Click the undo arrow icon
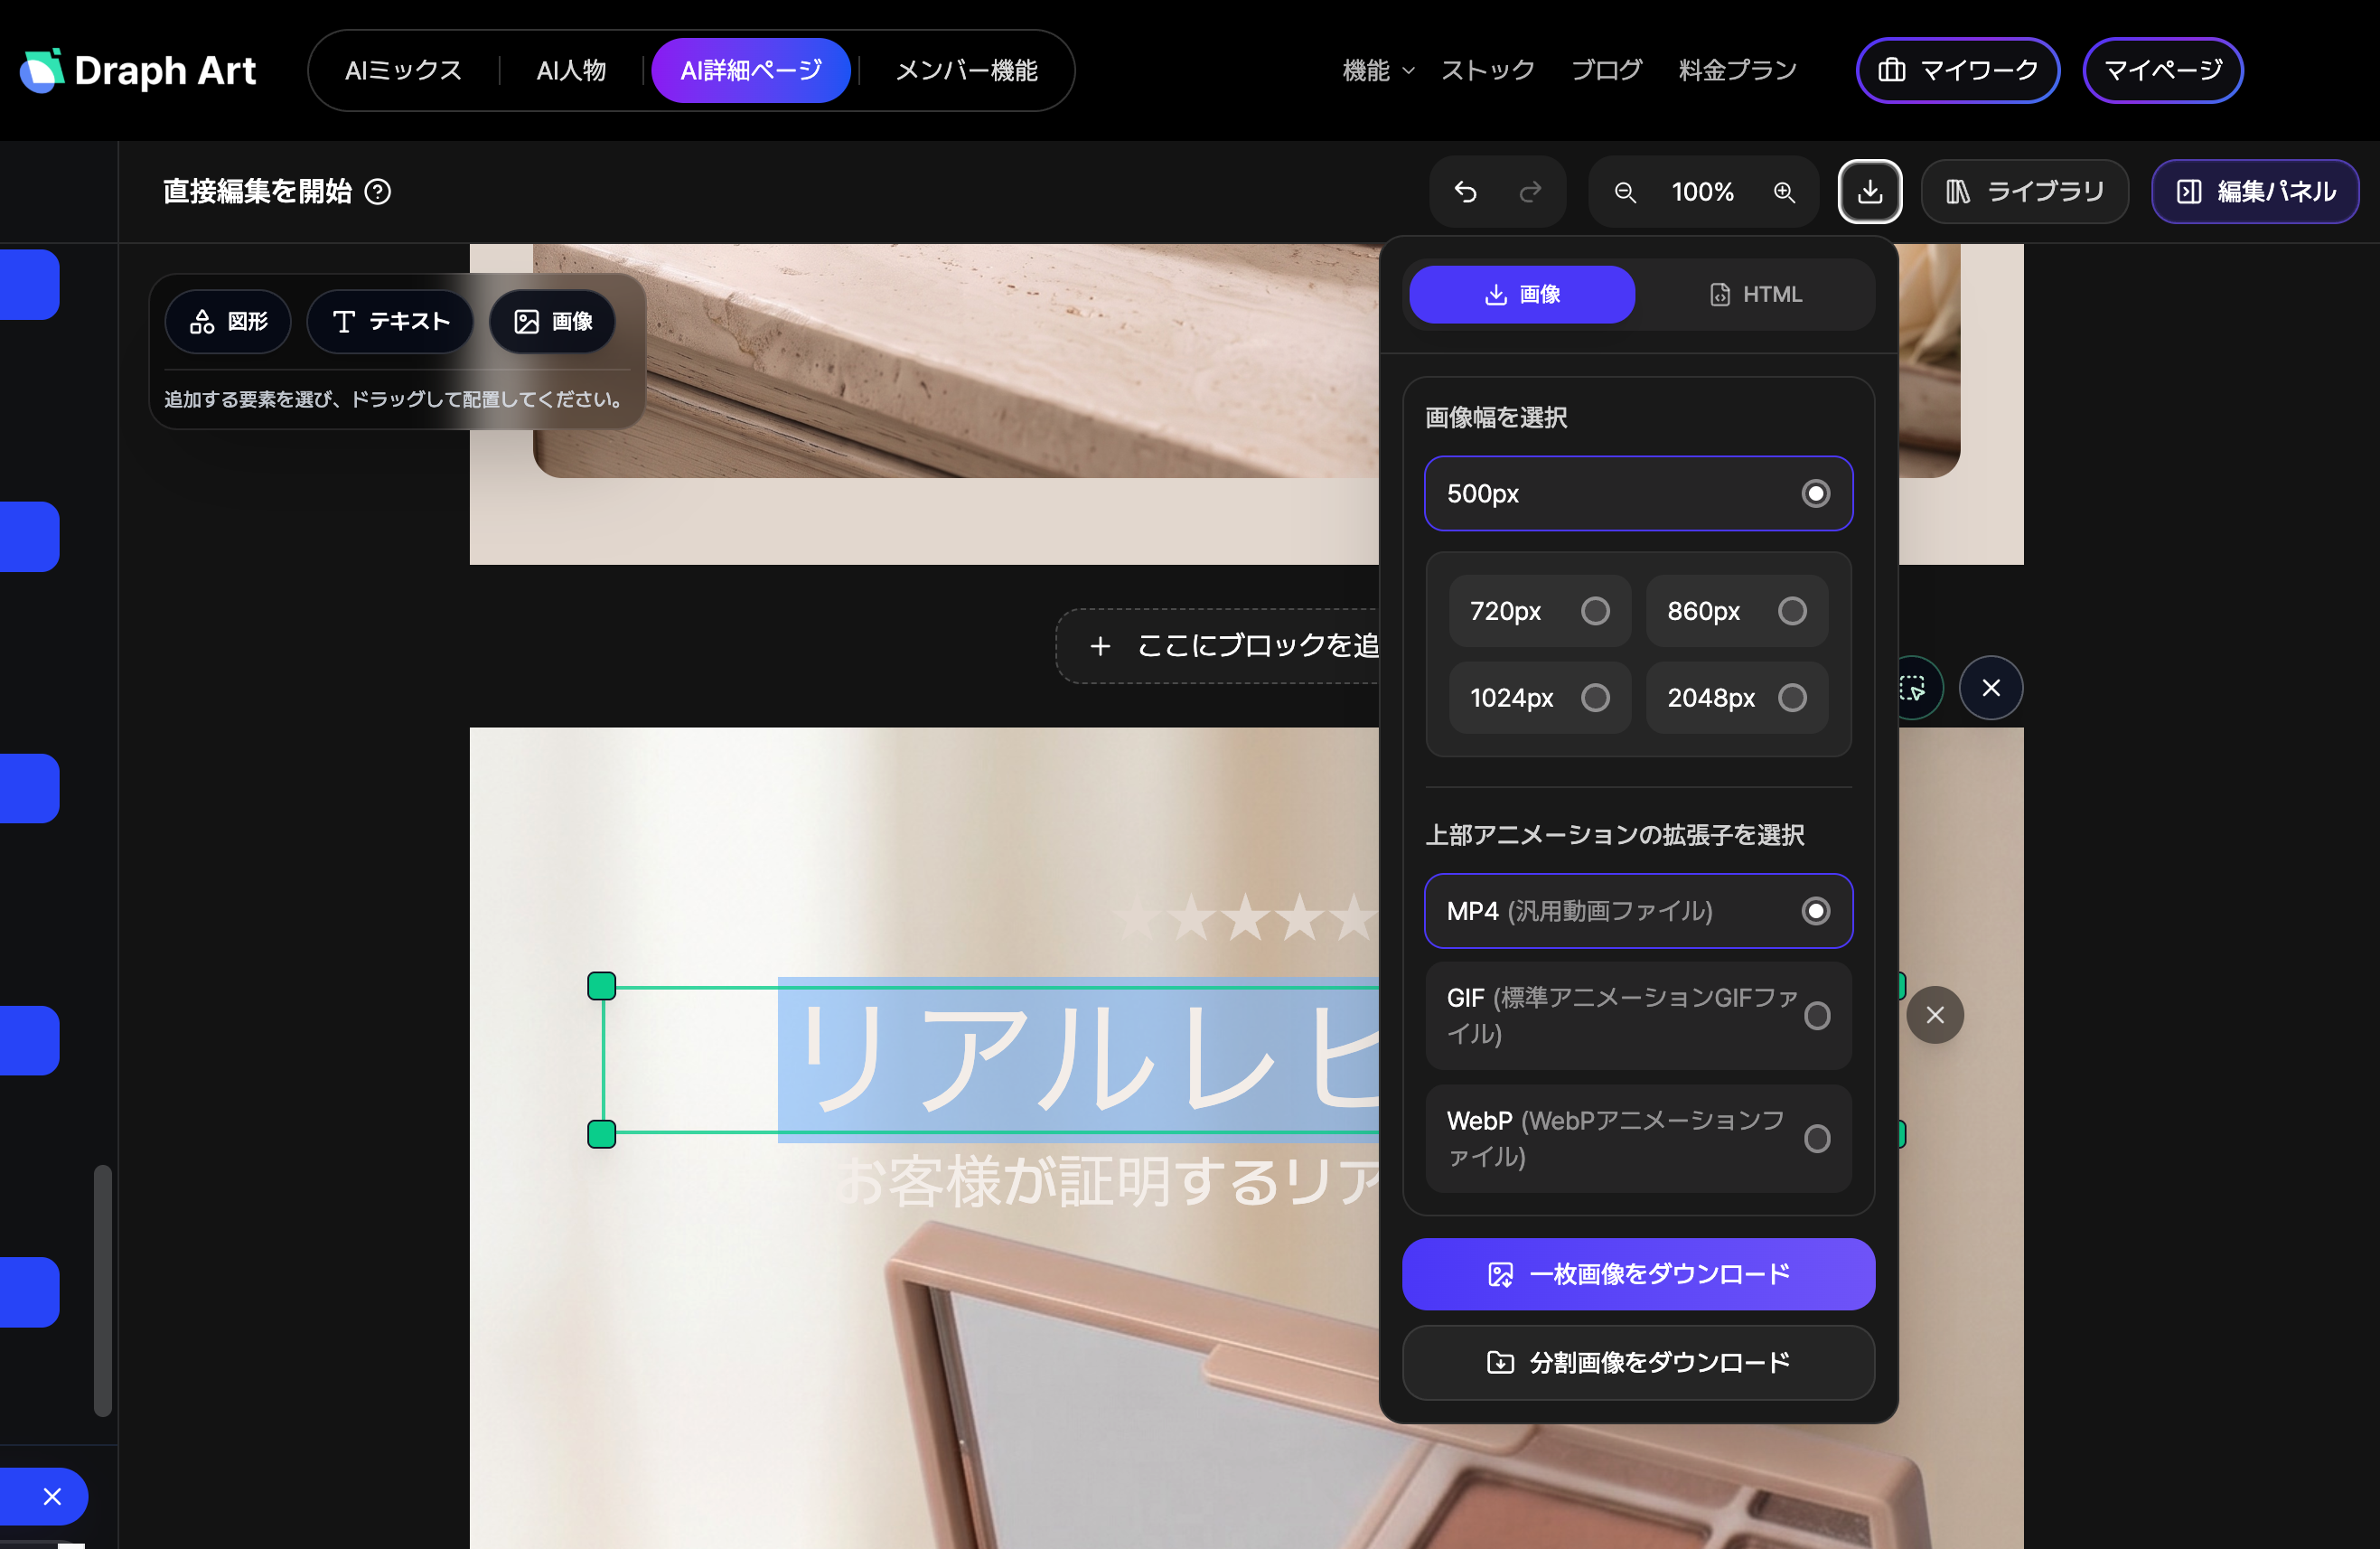The image size is (2380, 1549). pyautogui.click(x=1465, y=191)
